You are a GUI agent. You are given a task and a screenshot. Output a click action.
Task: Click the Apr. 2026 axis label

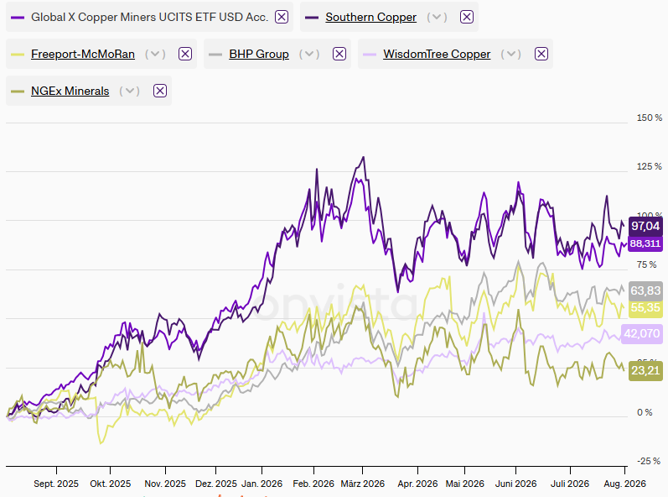[x=418, y=484]
